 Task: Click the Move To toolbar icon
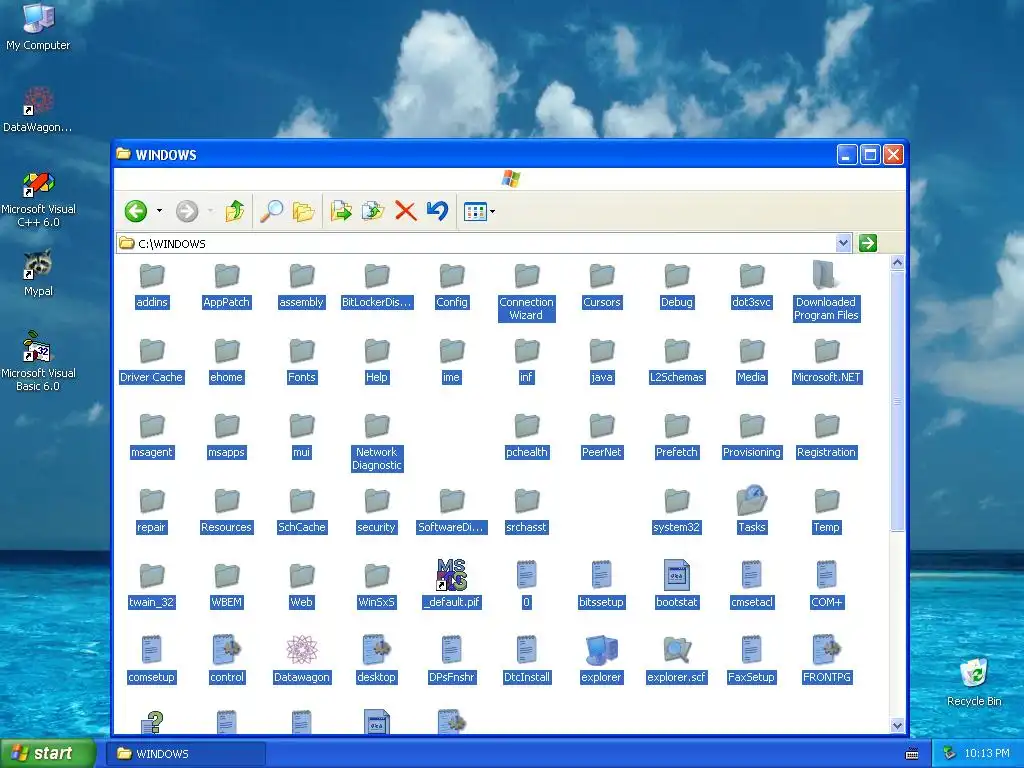pos(341,211)
